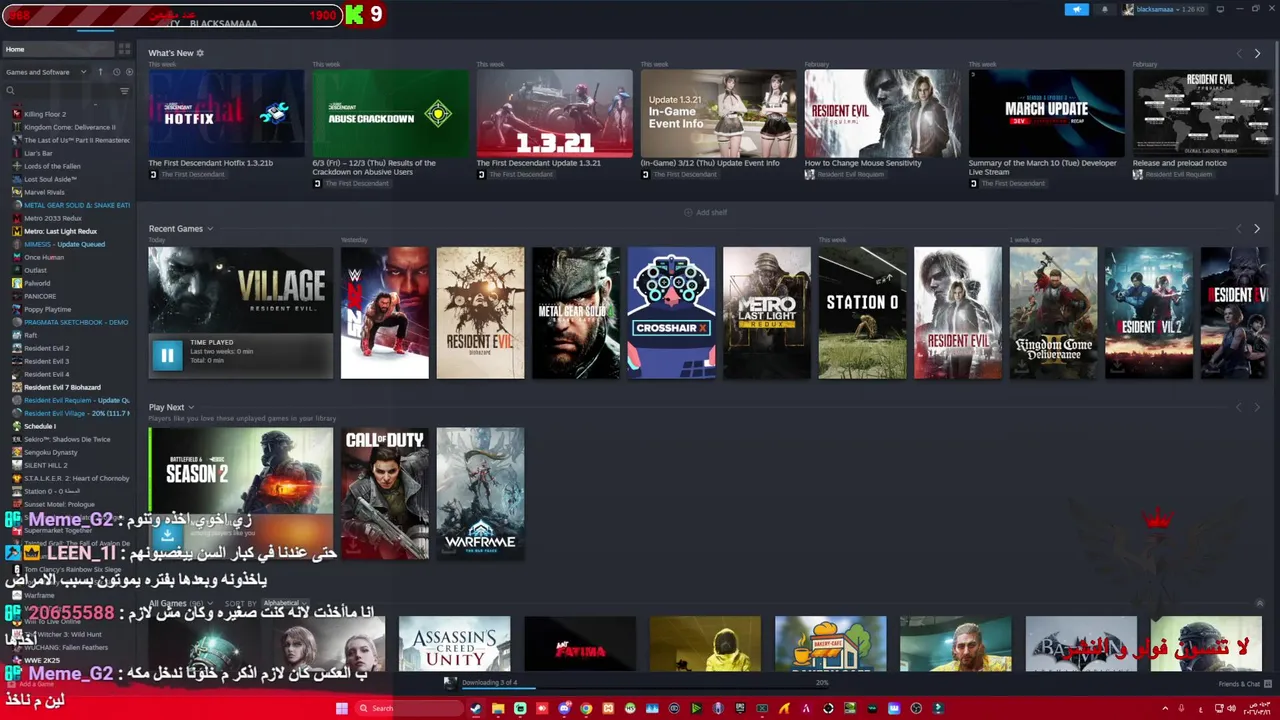Click the blue announcements megaphone button
Image resolution: width=1280 pixels, height=720 pixels.
1076,9
